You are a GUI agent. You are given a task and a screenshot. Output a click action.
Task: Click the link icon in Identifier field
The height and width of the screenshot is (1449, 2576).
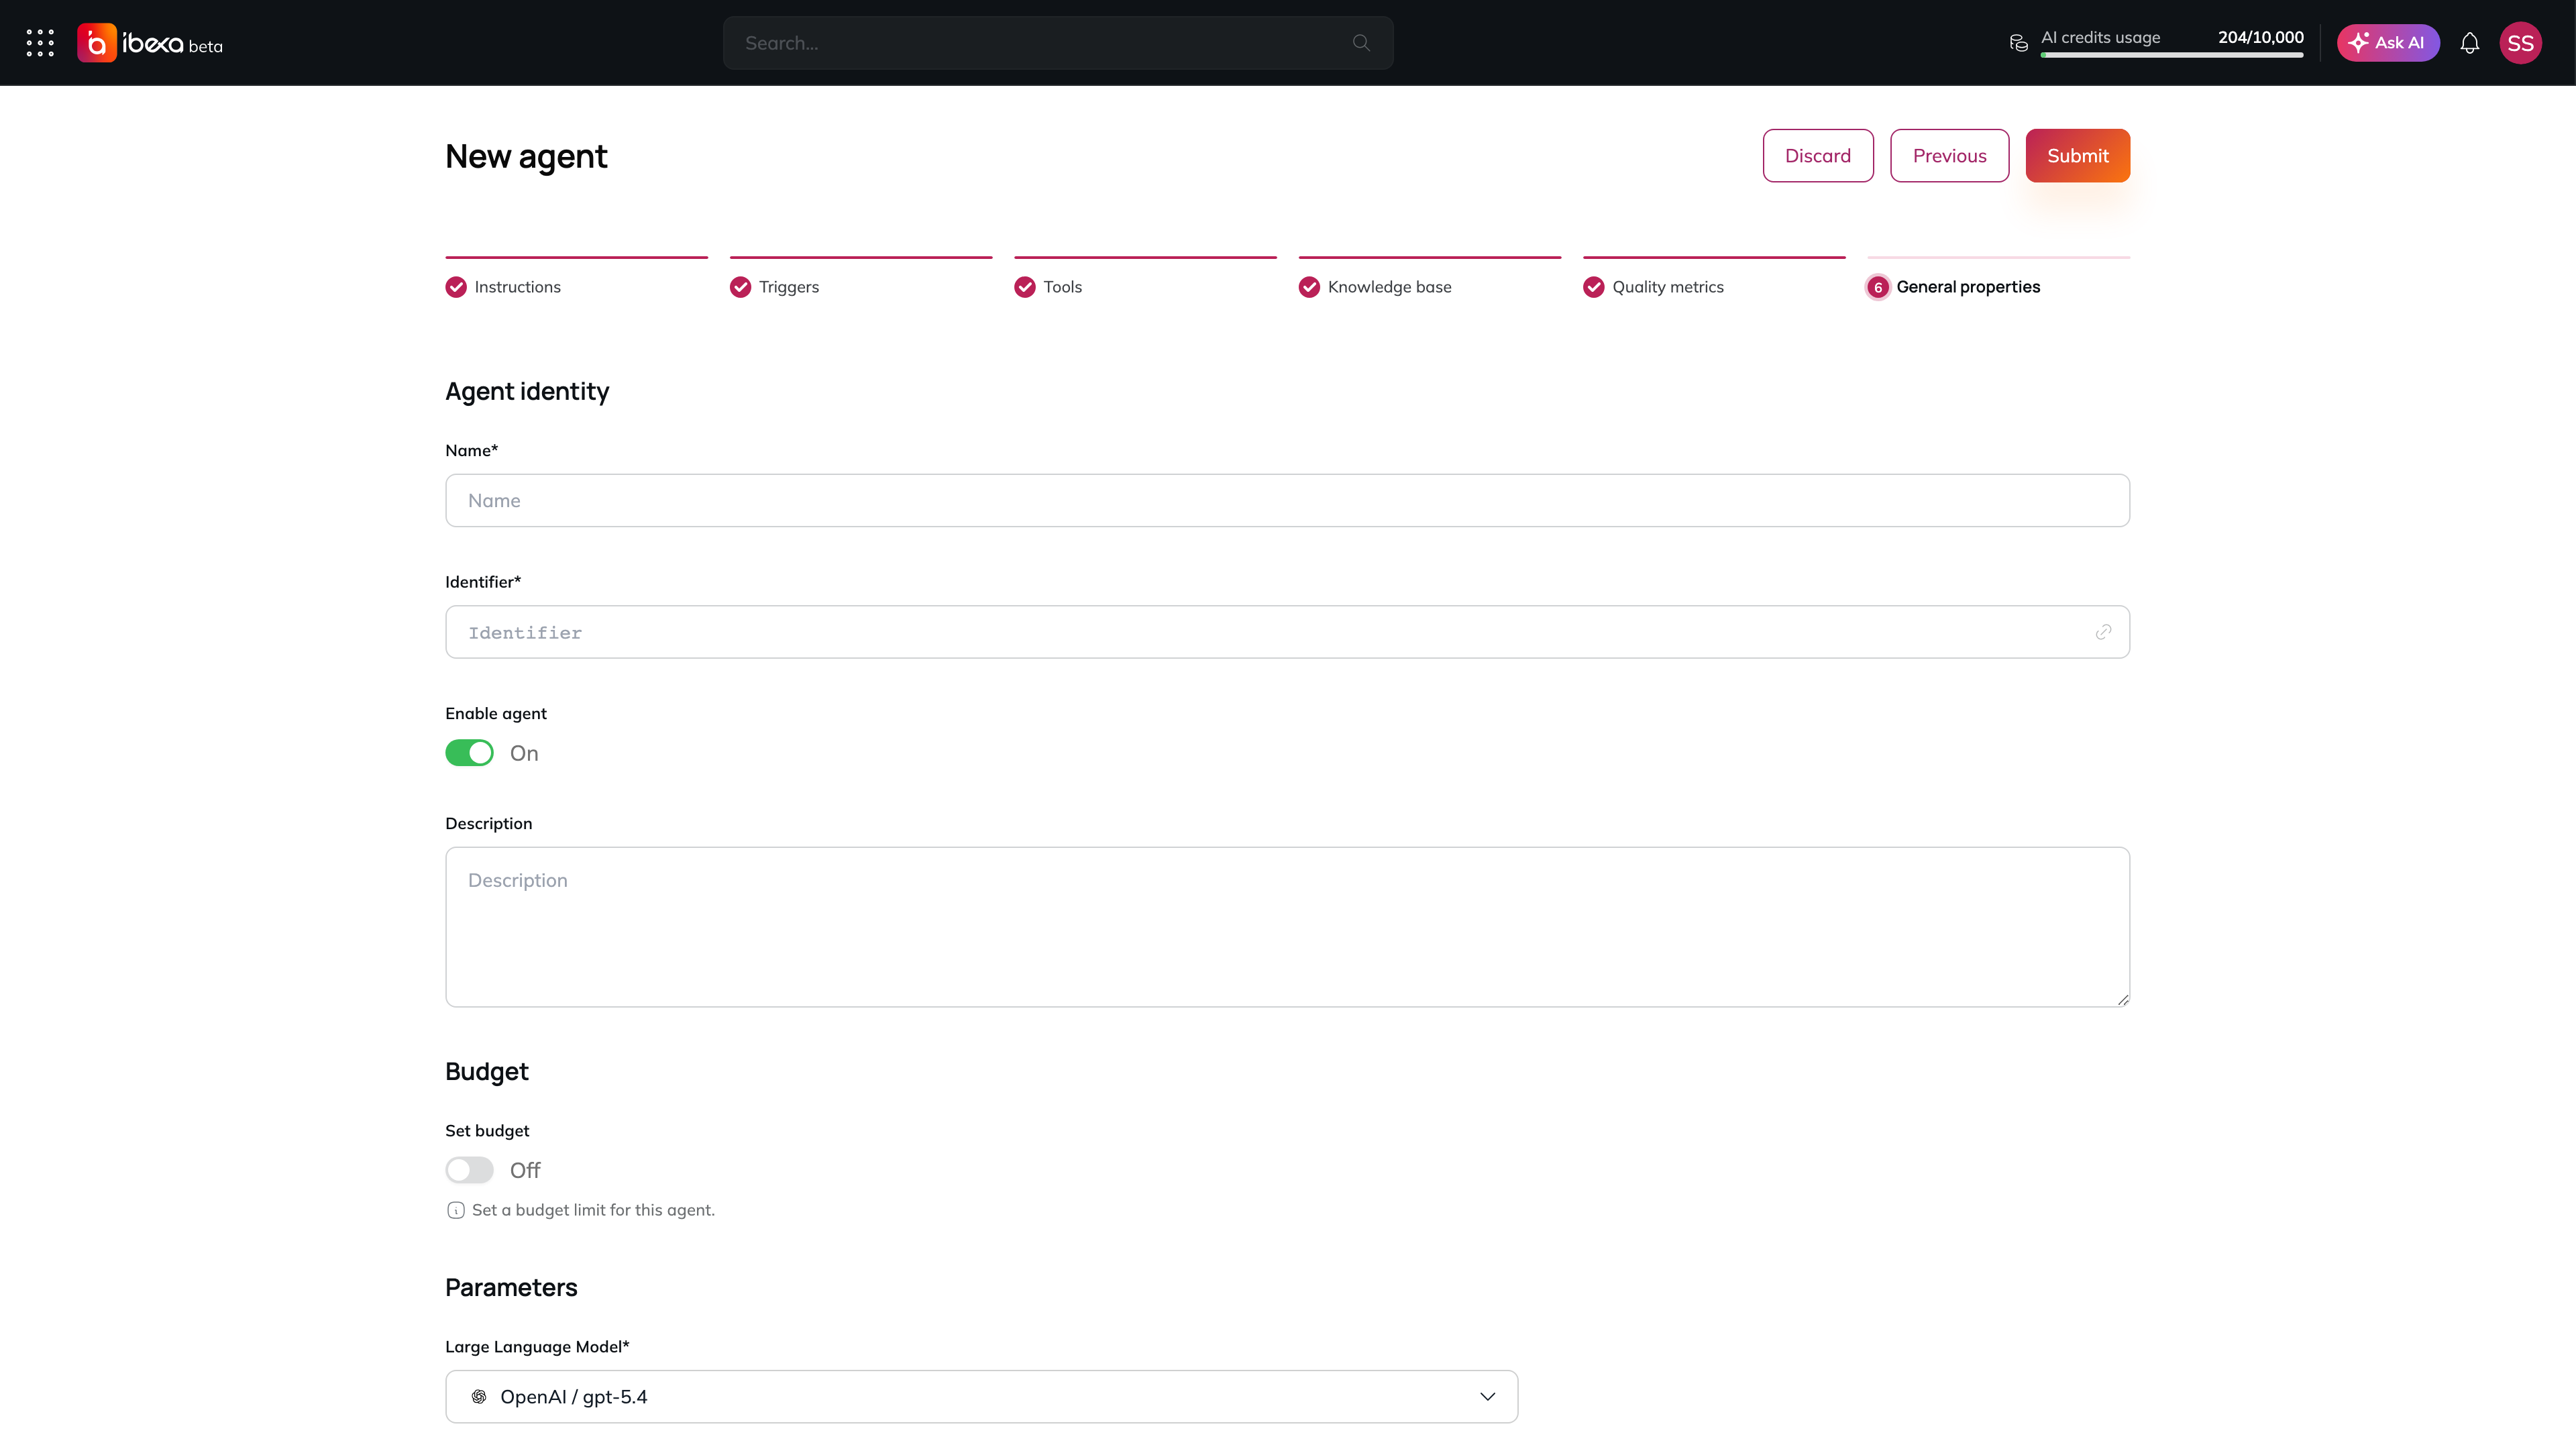(2103, 632)
